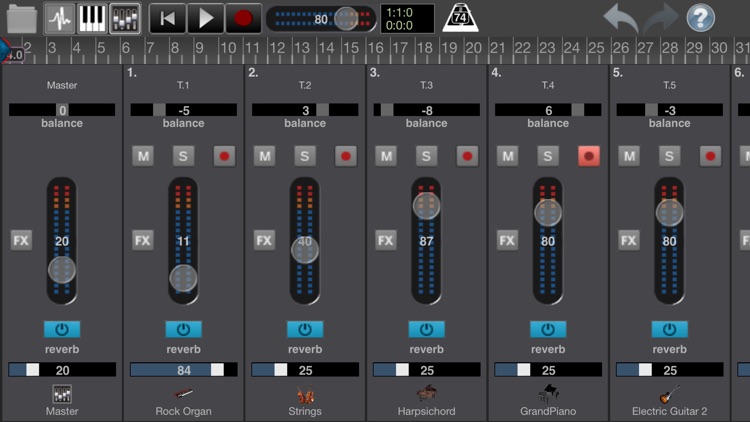Toggle reverb power on Rock Organ track
This screenshot has width=750, height=422.
click(183, 329)
